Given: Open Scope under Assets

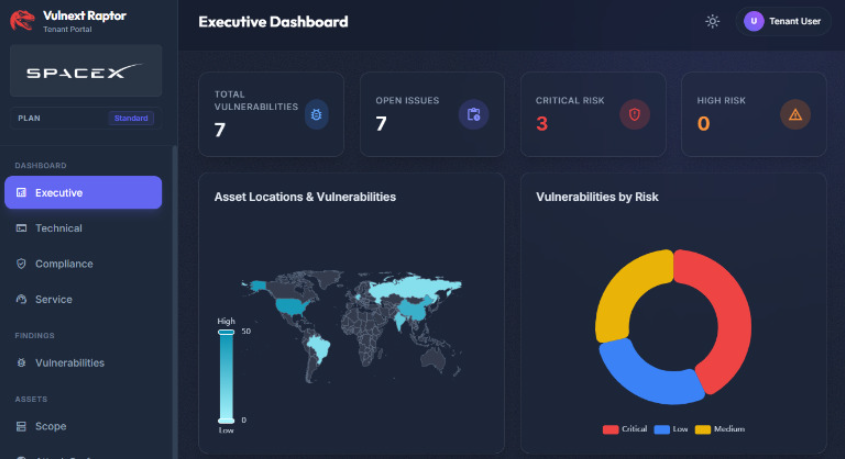Looking at the screenshot, I should coord(83,426).
